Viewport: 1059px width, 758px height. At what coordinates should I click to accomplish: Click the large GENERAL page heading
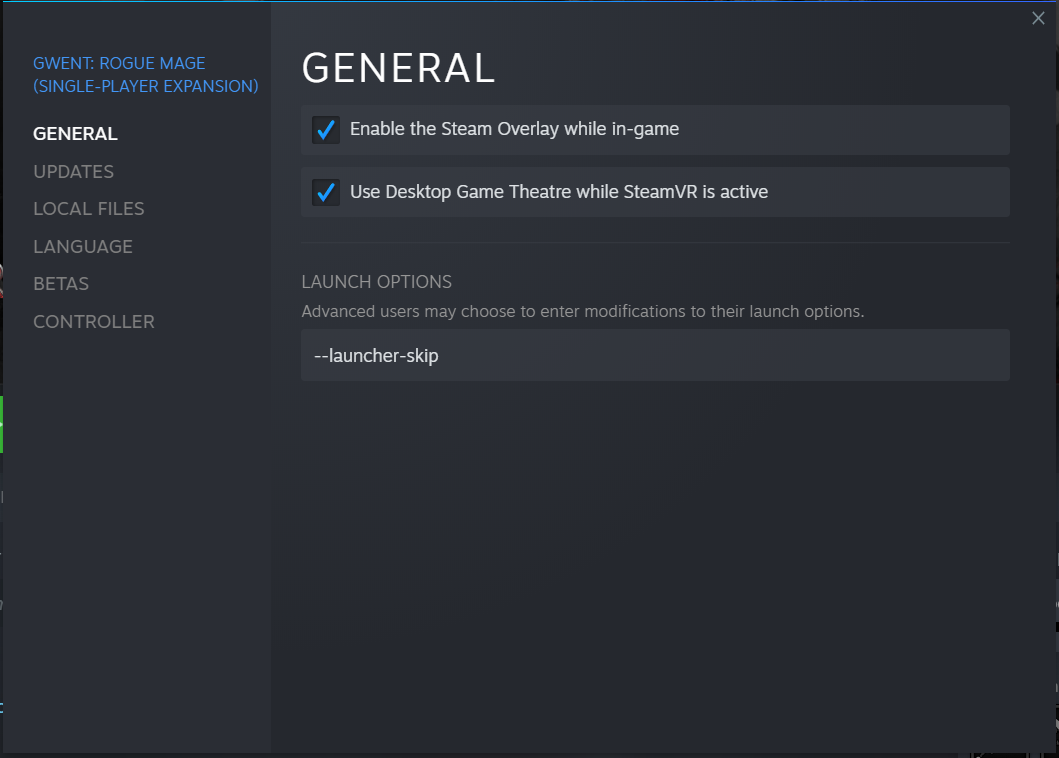[398, 68]
